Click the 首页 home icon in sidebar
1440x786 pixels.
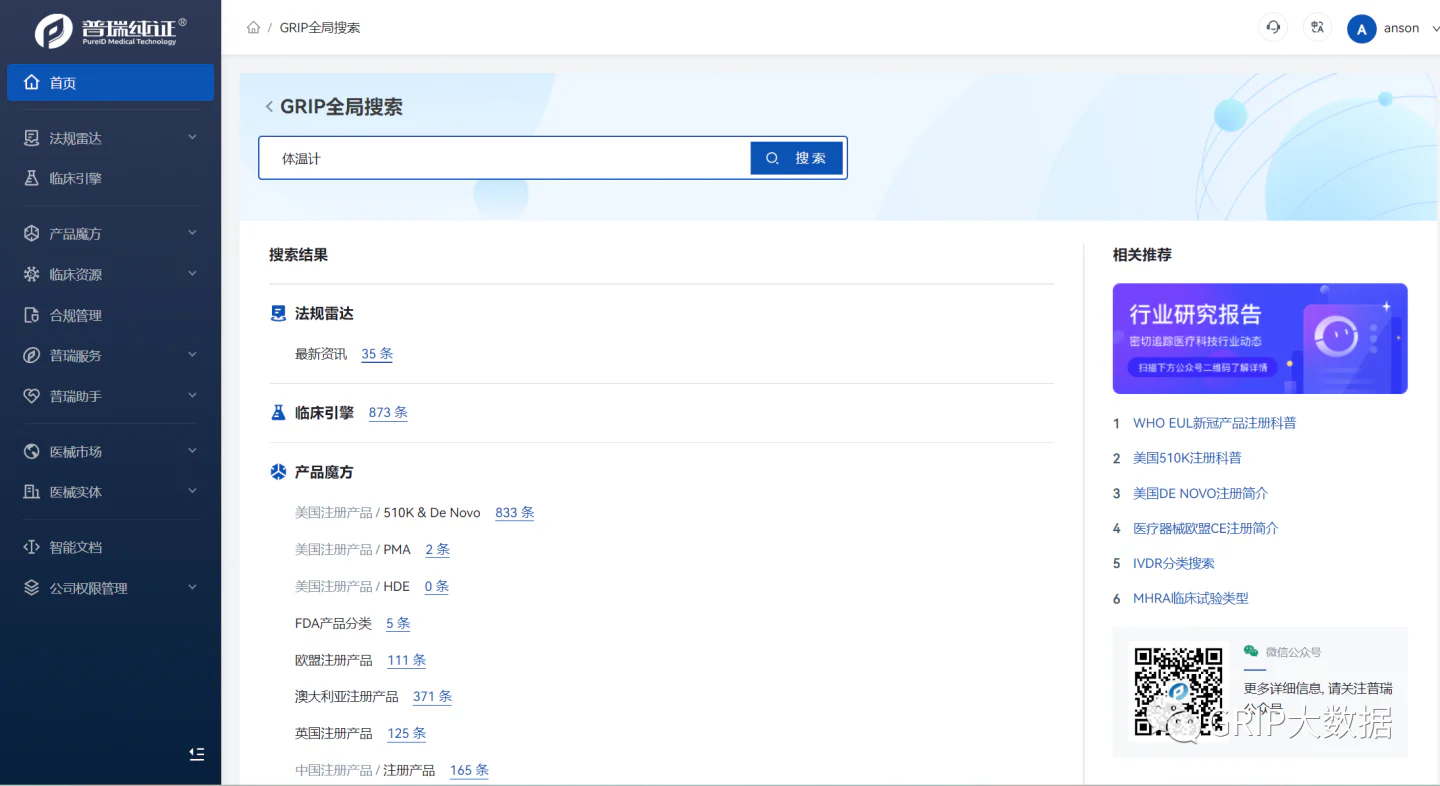[x=32, y=82]
